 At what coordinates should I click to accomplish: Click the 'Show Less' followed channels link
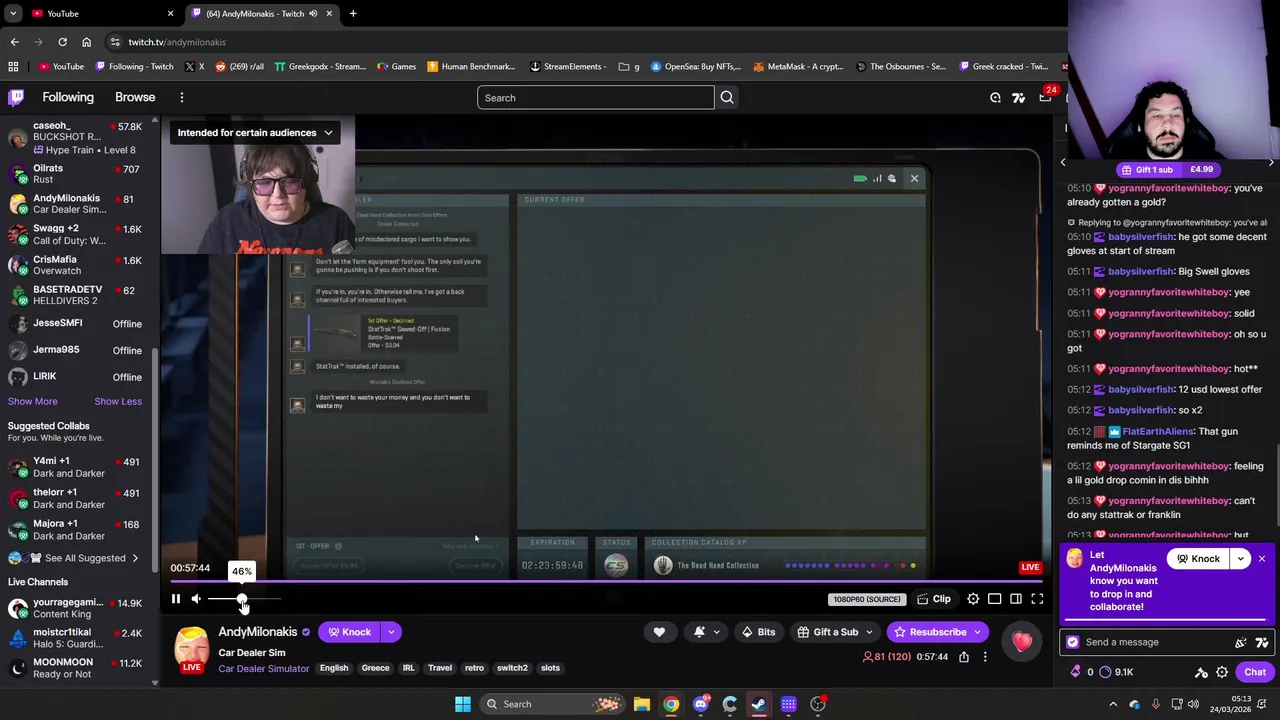click(118, 401)
